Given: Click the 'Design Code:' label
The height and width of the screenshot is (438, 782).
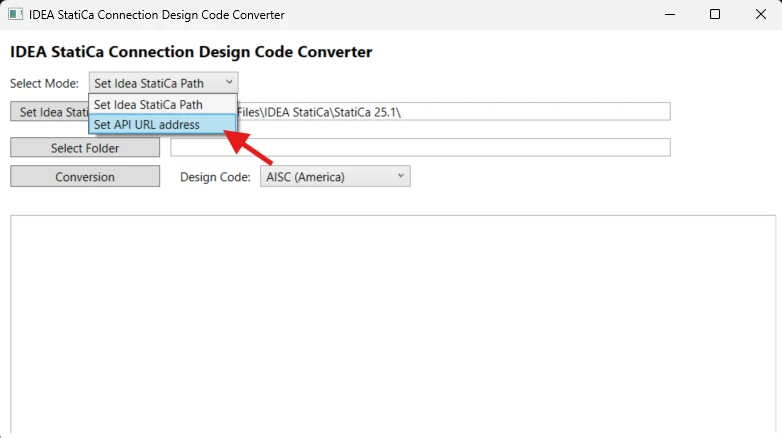Looking at the screenshot, I should coord(215,177).
